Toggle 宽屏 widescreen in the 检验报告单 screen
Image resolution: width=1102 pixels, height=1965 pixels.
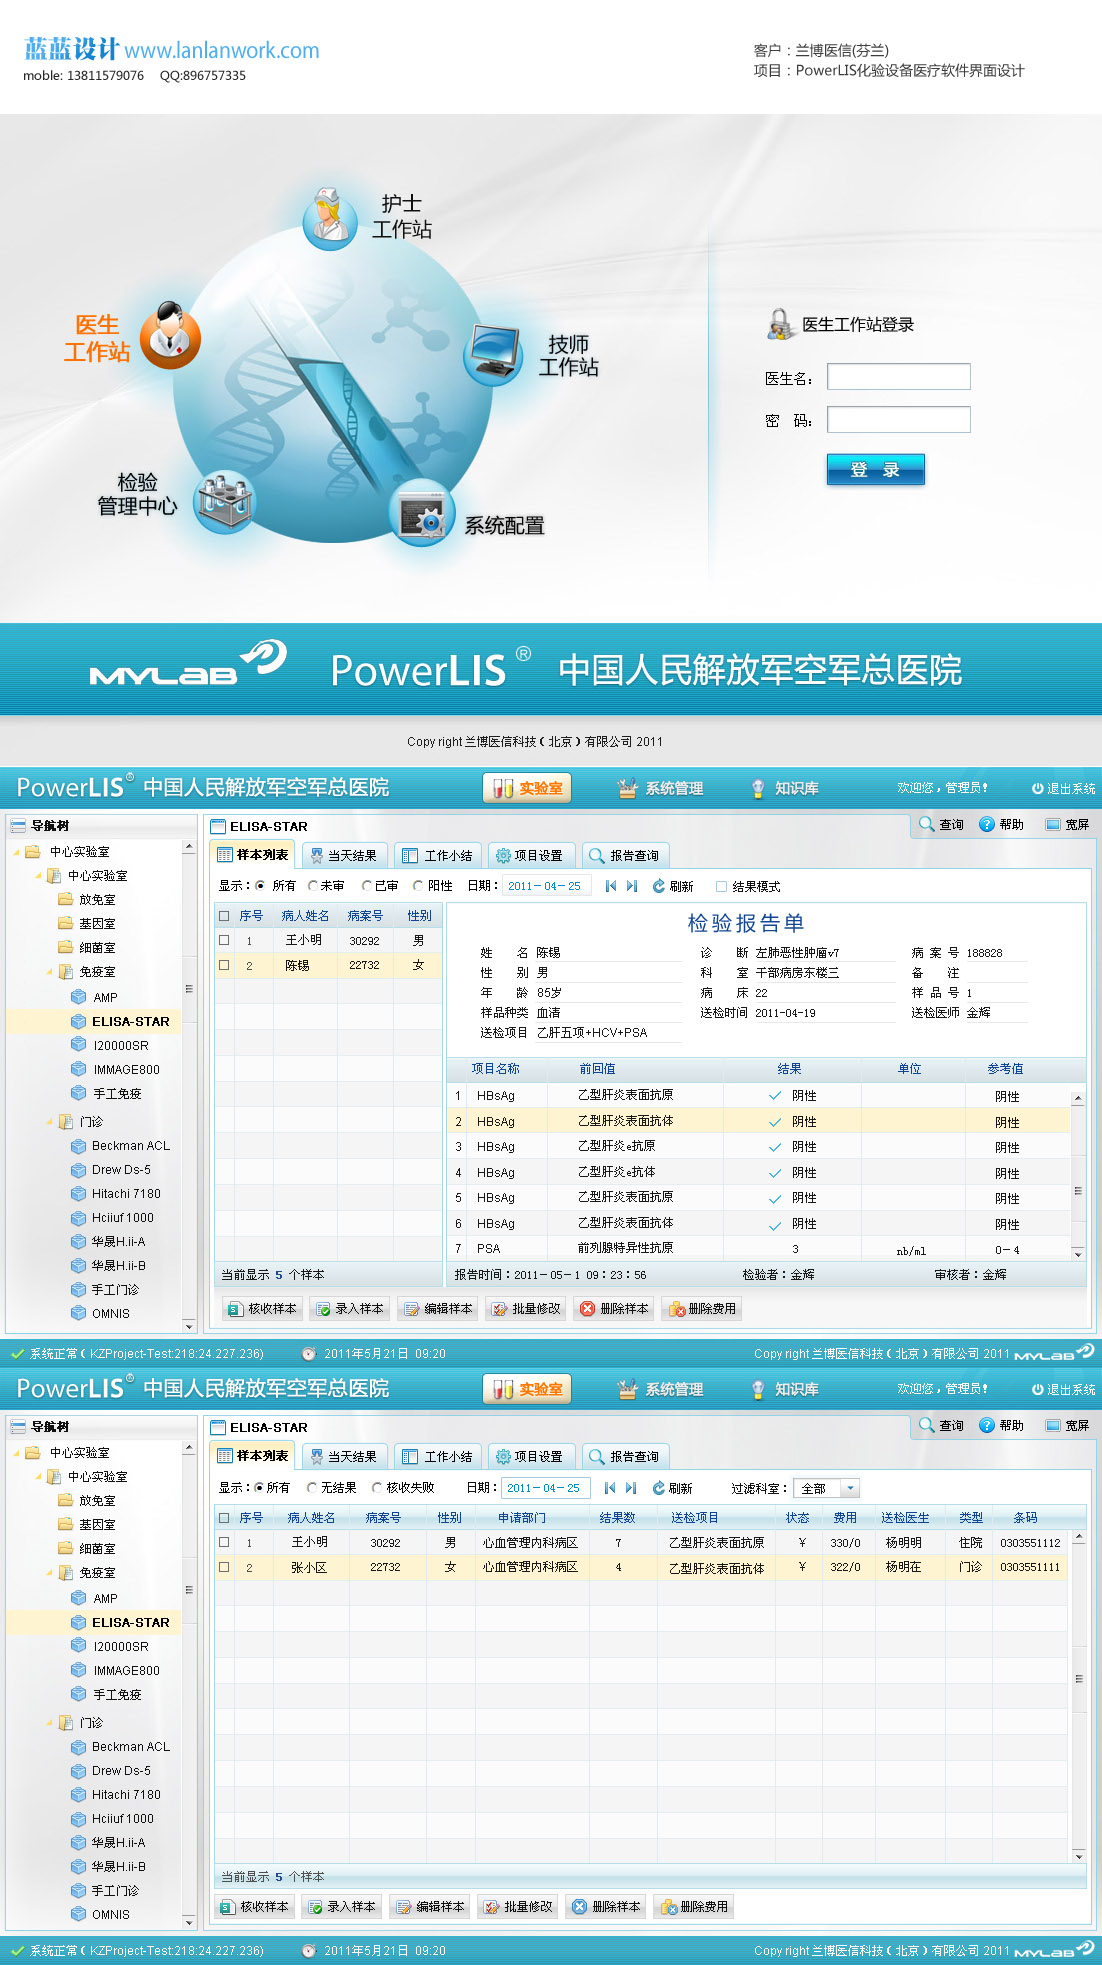1067,824
